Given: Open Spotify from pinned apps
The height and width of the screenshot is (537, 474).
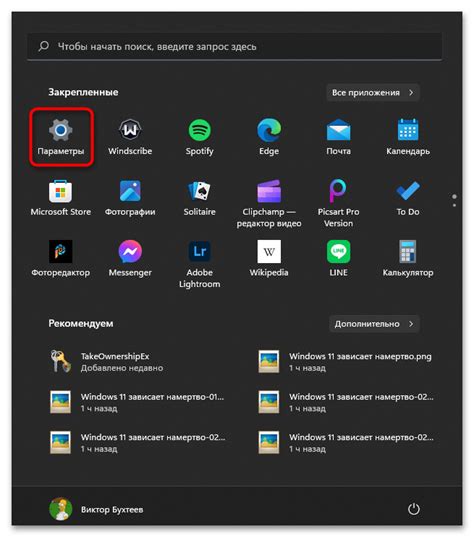Looking at the screenshot, I should (200, 137).
